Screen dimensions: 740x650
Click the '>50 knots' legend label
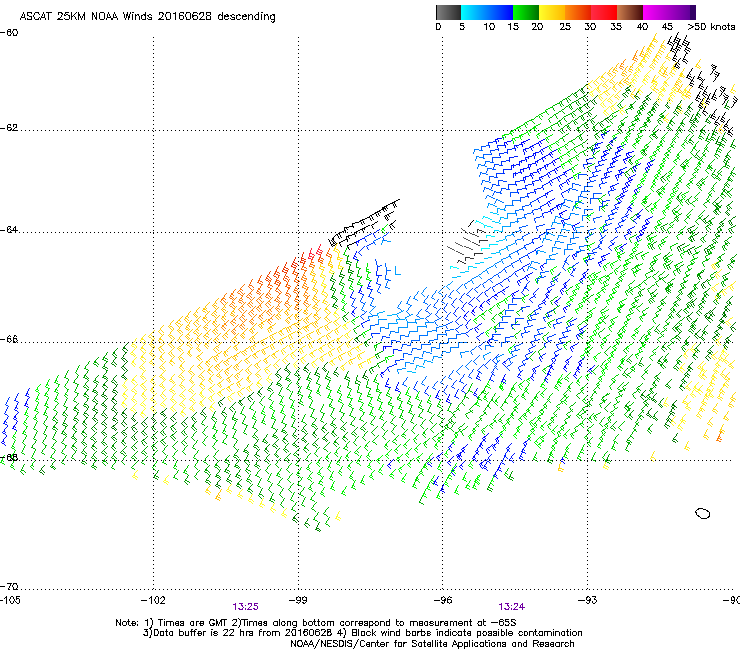711,27
